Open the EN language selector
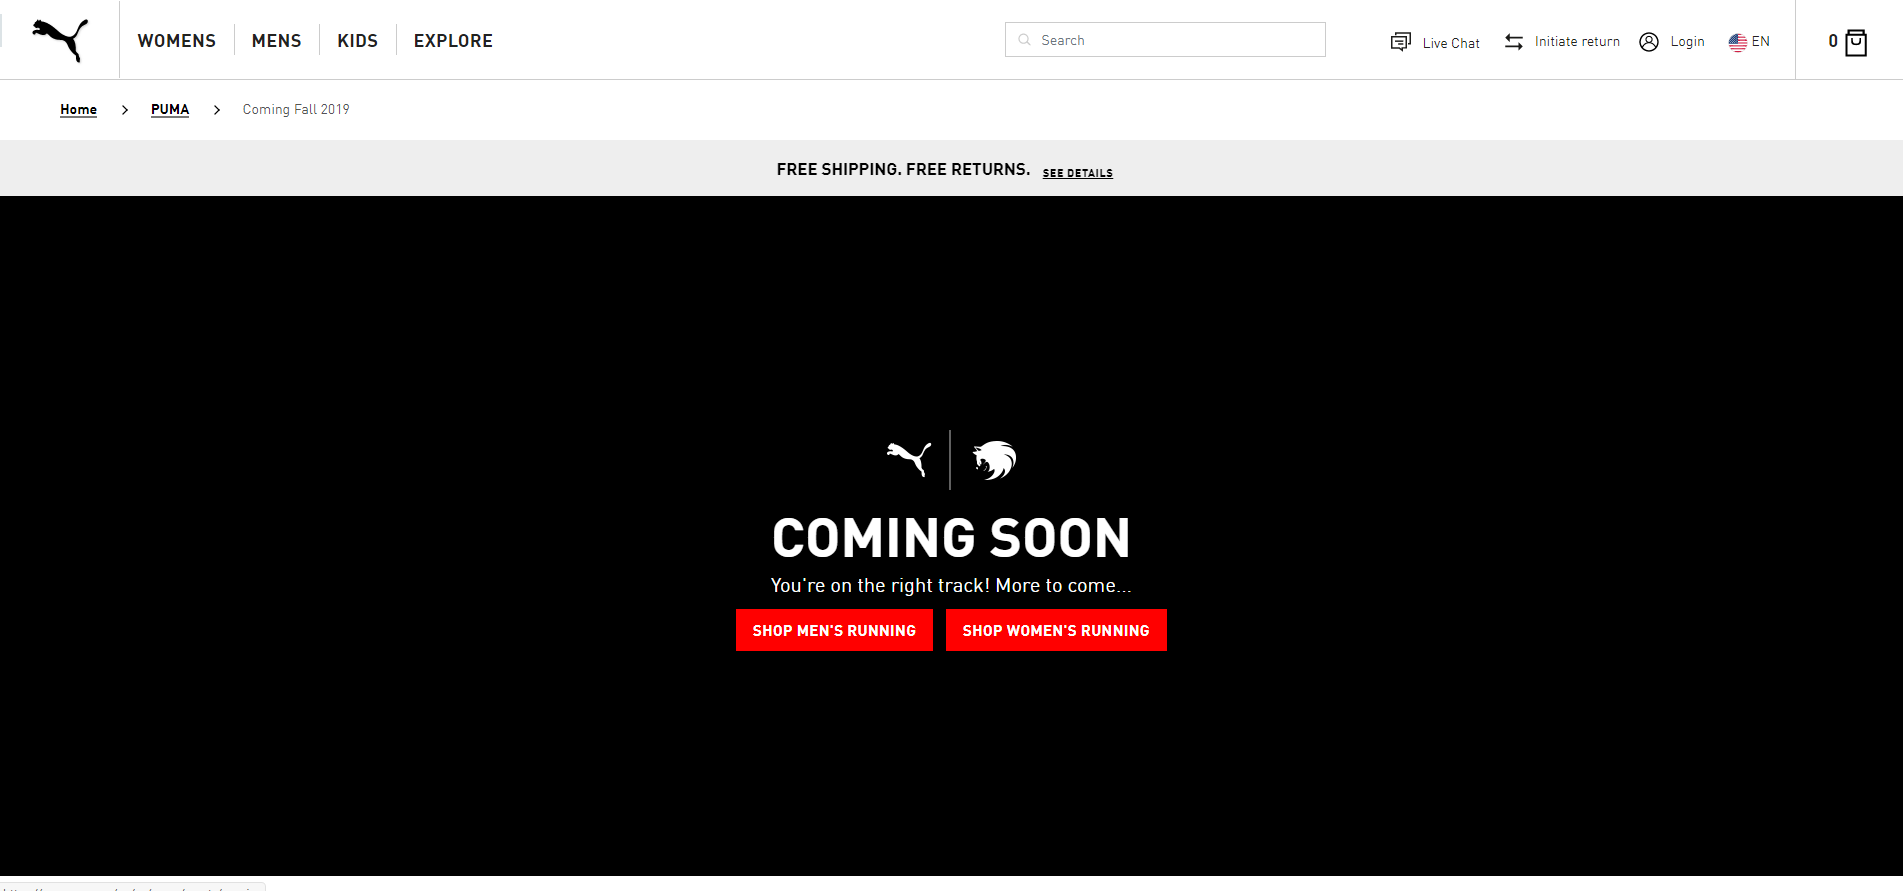This screenshot has height=891, width=1903. [x=1761, y=41]
